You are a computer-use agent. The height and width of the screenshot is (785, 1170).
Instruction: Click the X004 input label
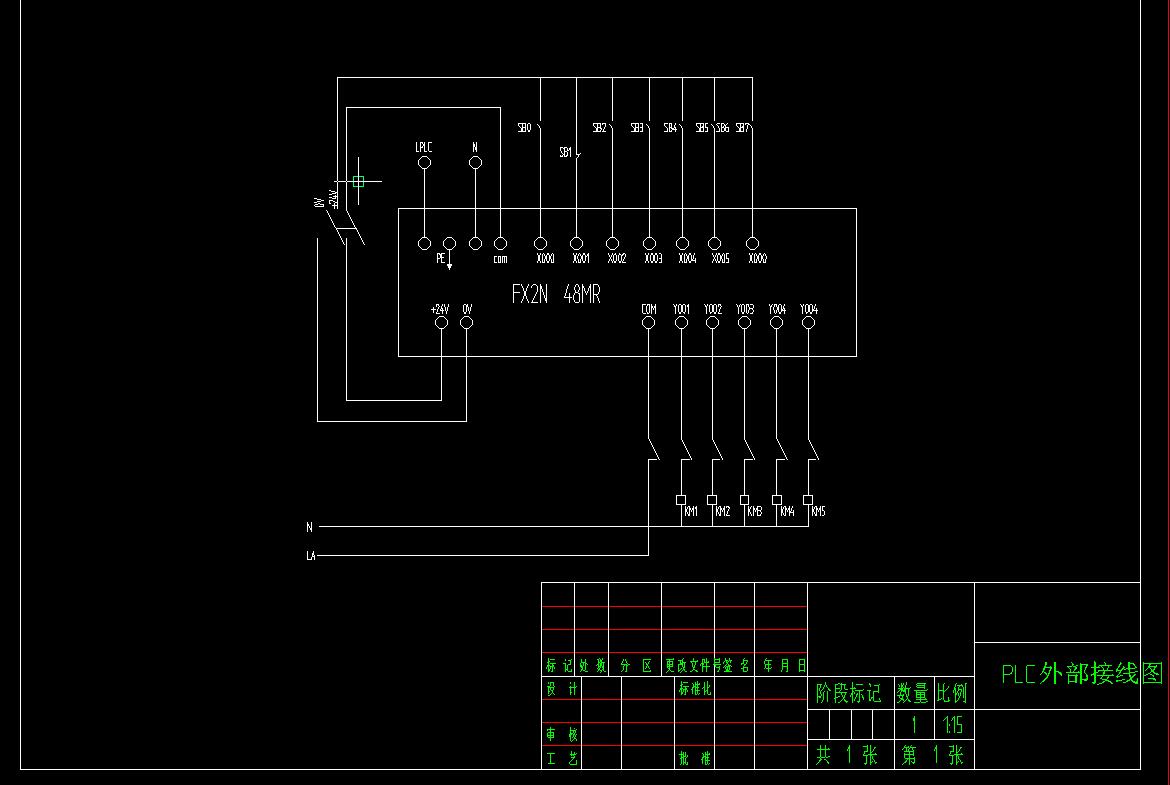[x=687, y=258]
